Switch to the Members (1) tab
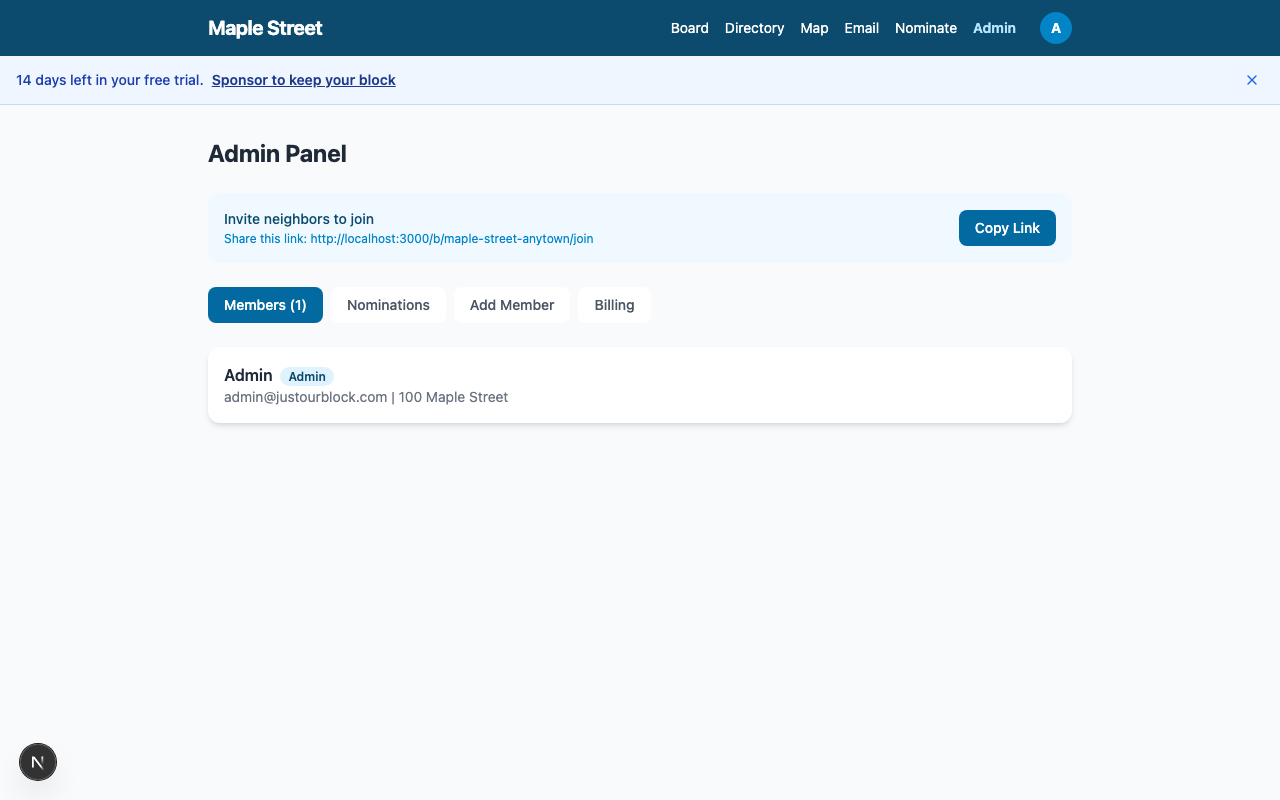Image resolution: width=1280 pixels, height=800 pixels. (265, 305)
